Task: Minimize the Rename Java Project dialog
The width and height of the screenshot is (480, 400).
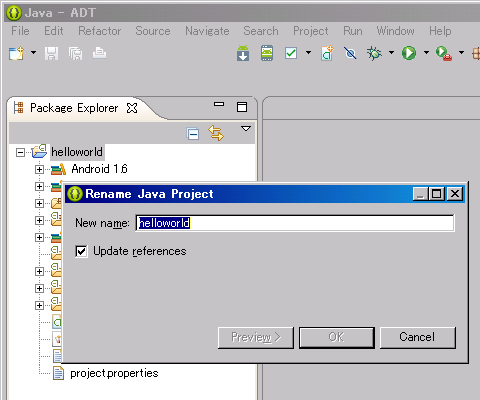Action: point(421,194)
